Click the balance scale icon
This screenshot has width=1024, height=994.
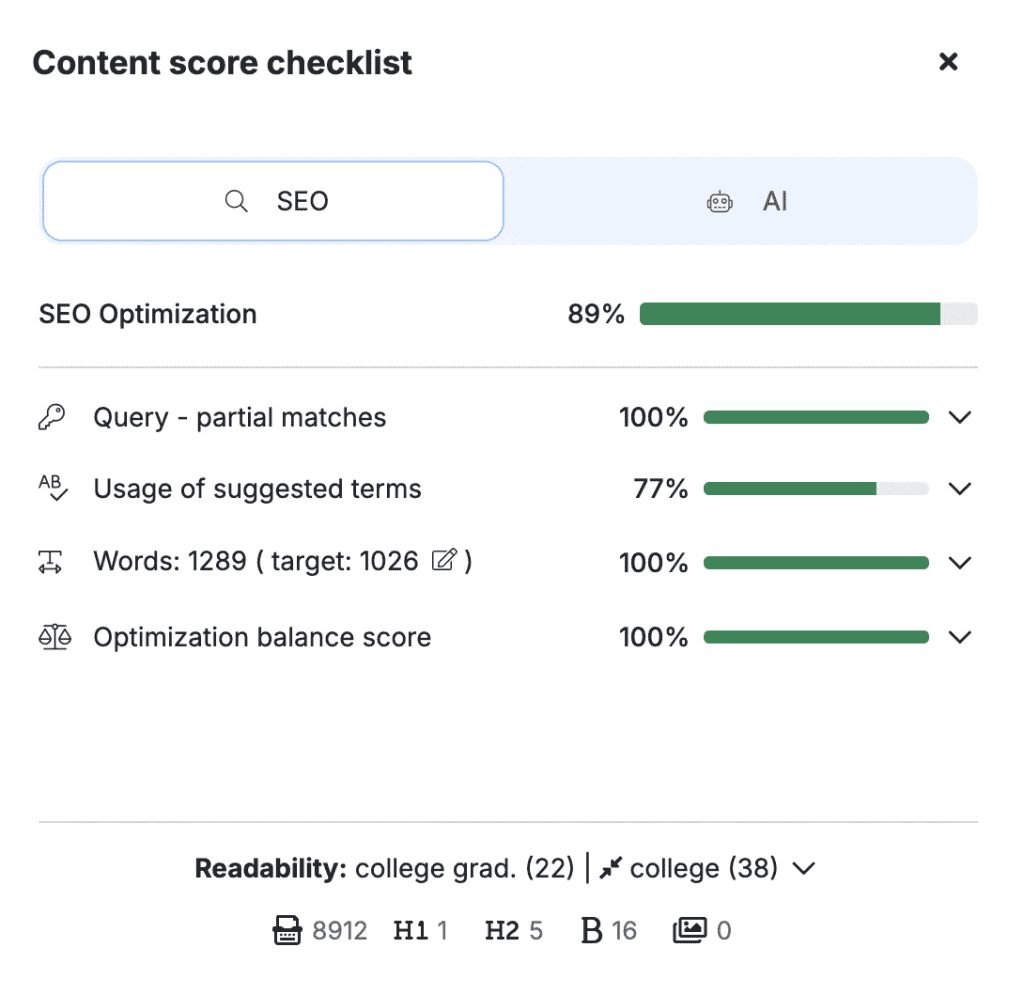53,637
